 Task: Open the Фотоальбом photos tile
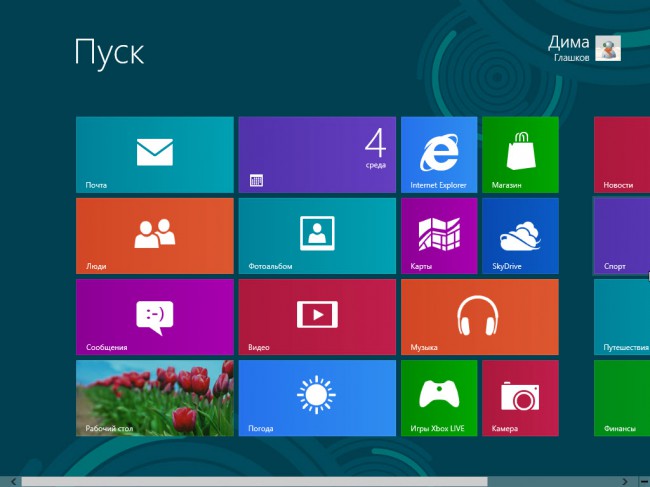317,236
